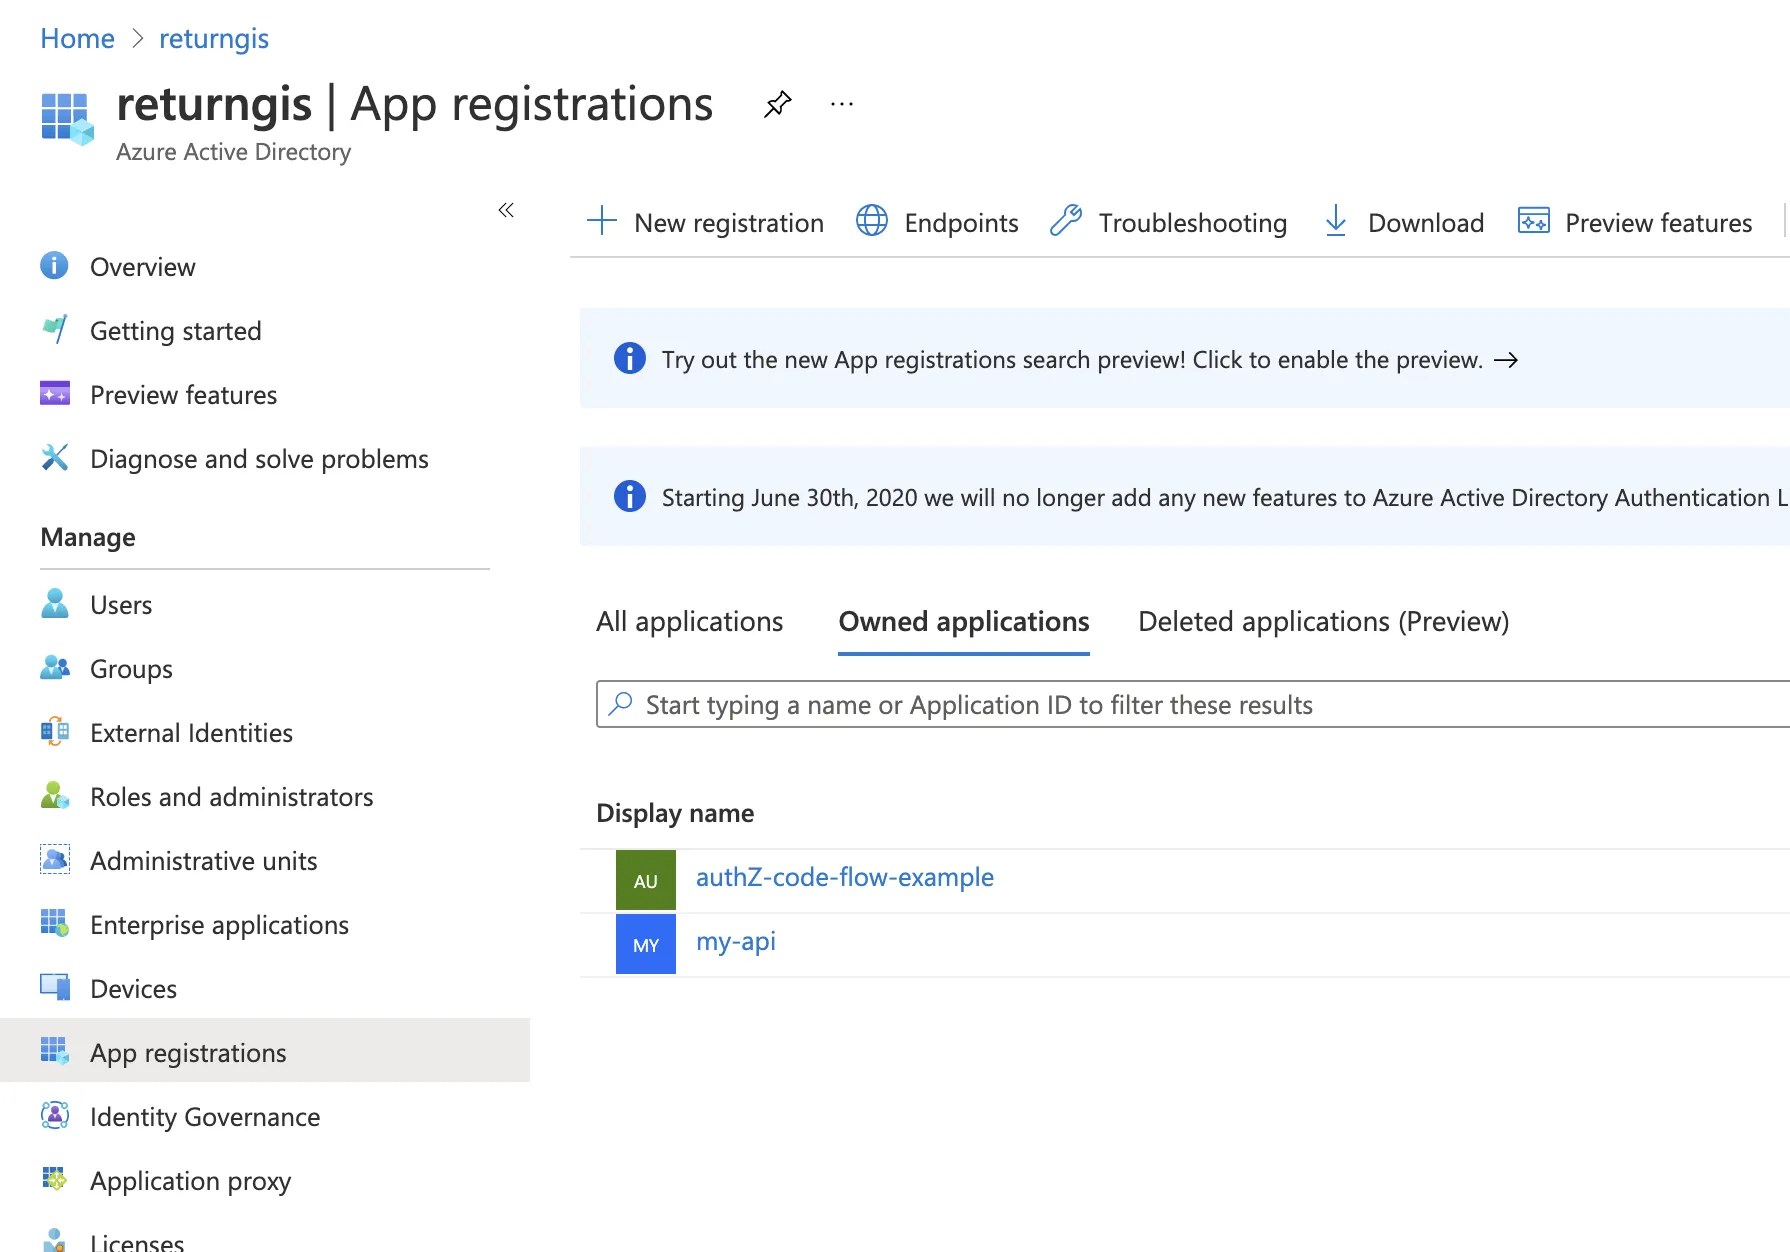Viewport: 1790px width, 1252px height.
Task: Click the Diagnose and solve problems icon
Action: pos(54,457)
